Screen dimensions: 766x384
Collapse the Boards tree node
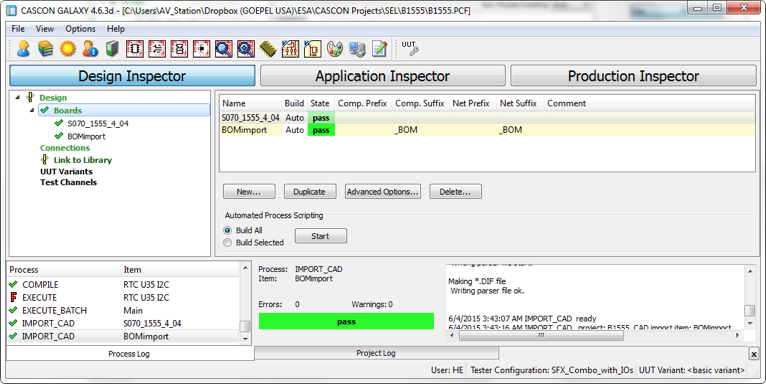[x=32, y=110]
